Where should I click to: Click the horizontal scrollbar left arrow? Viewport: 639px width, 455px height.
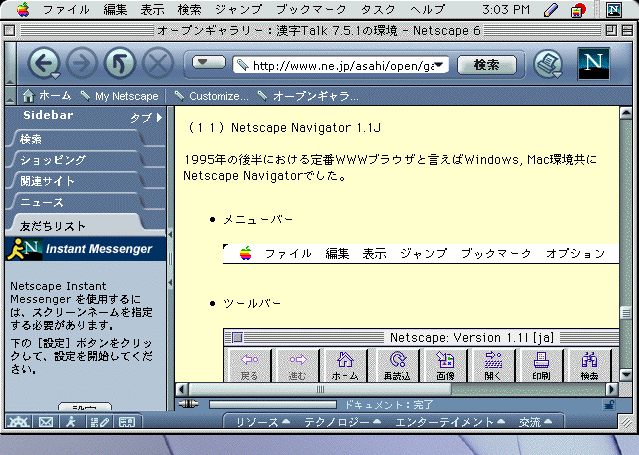point(182,389)
